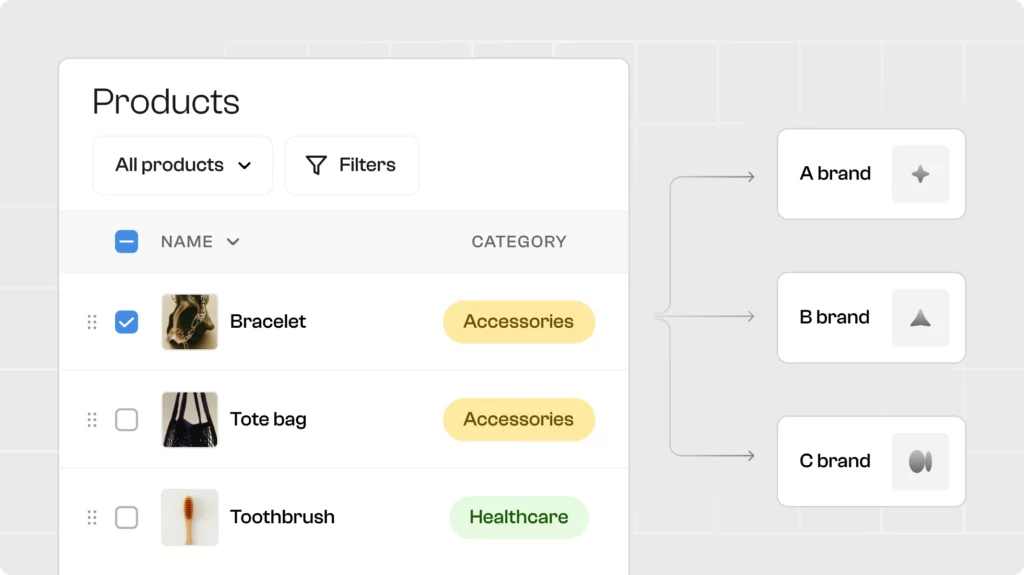This screenshot has height=575, width=1024.
Task: Click the B brand triangle icon
Action: (920, 318)
